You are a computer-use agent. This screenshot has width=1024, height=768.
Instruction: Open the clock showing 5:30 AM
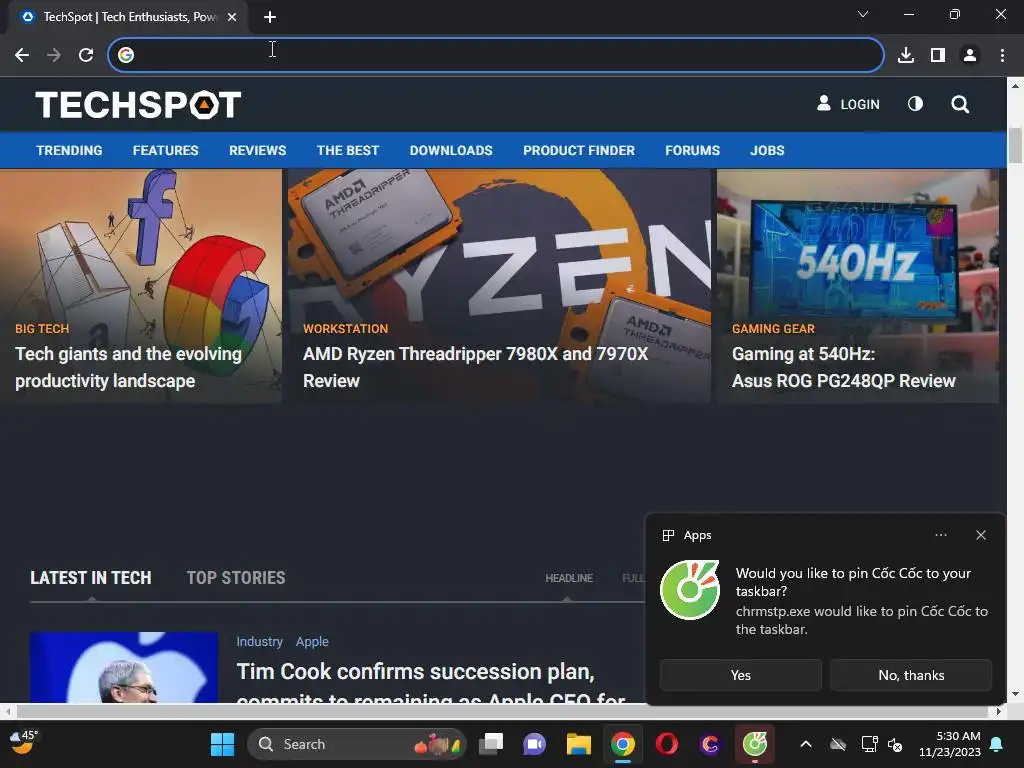click(950, 744)
